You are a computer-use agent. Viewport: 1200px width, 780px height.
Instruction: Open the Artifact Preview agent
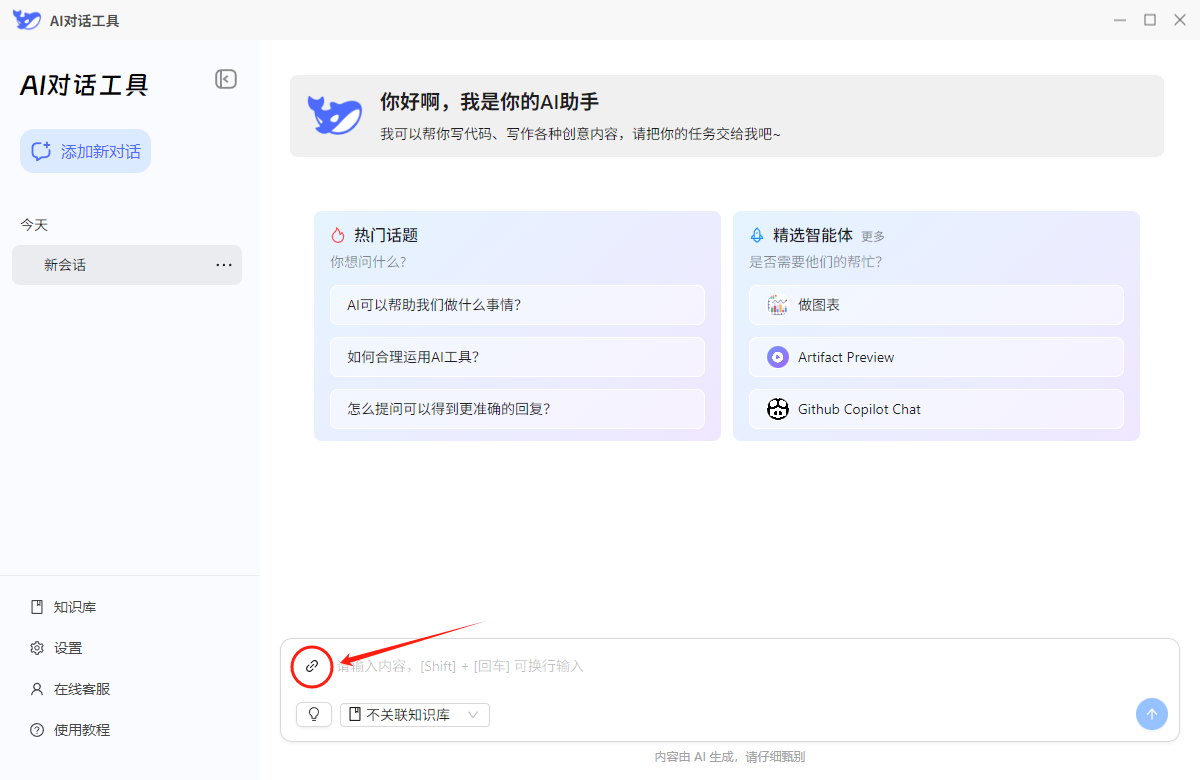pos(936,357)
